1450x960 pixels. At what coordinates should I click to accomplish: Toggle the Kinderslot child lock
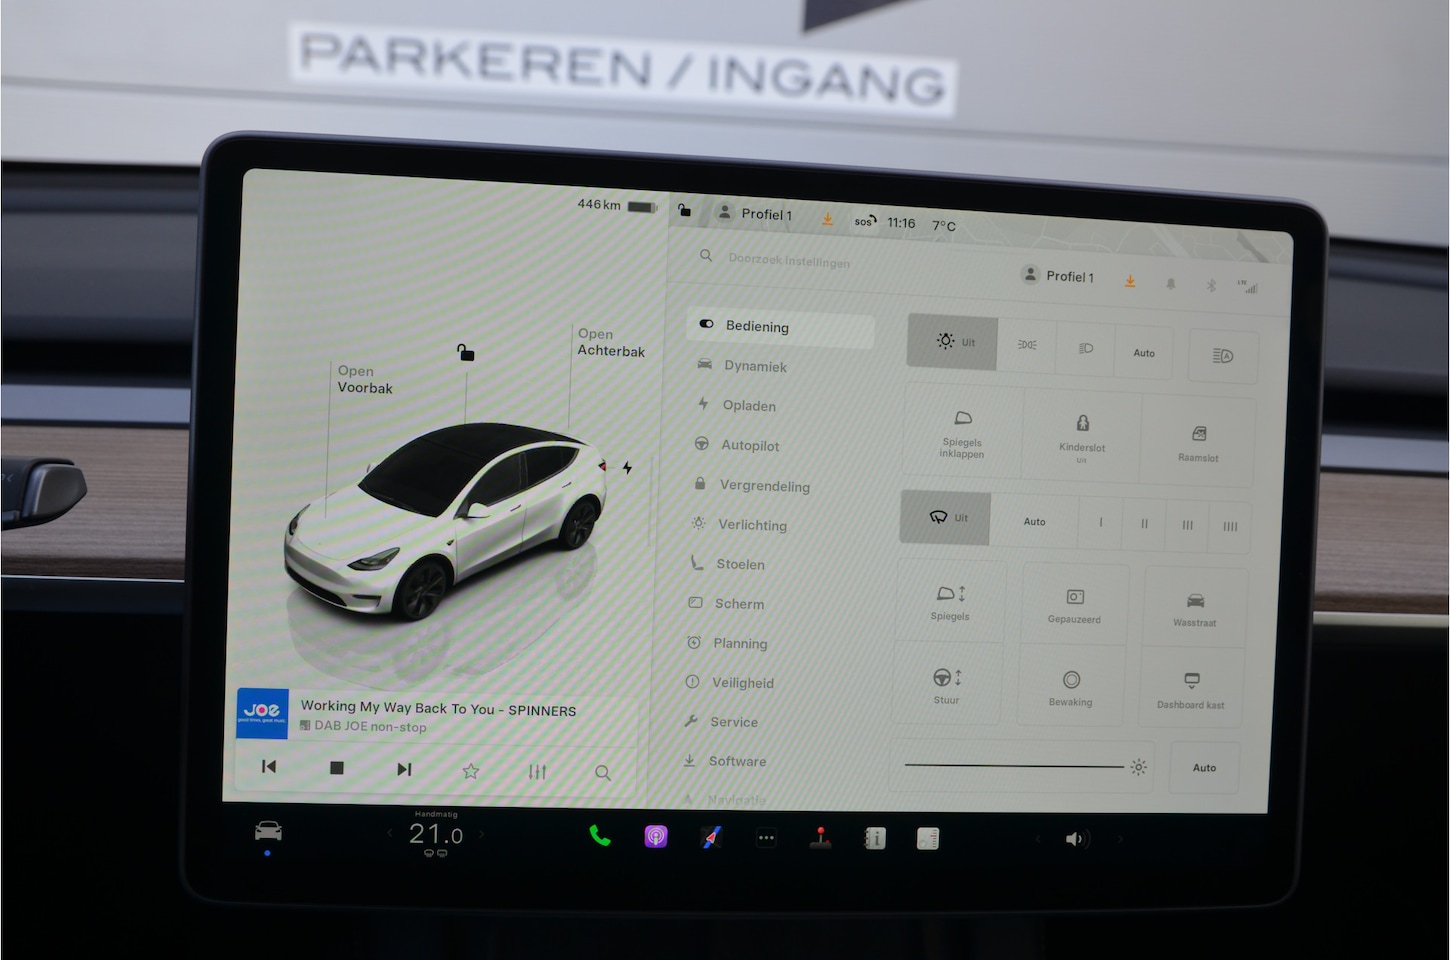tap(1082, 434)
